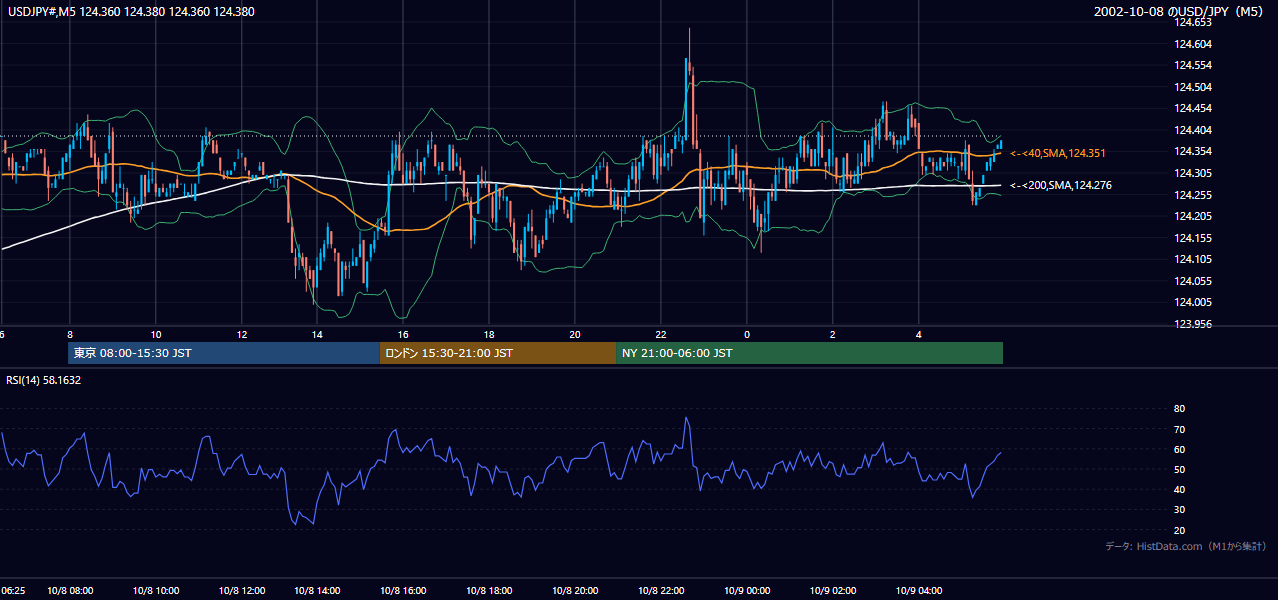Click price axis label 124.305

tap(1193, 173)
